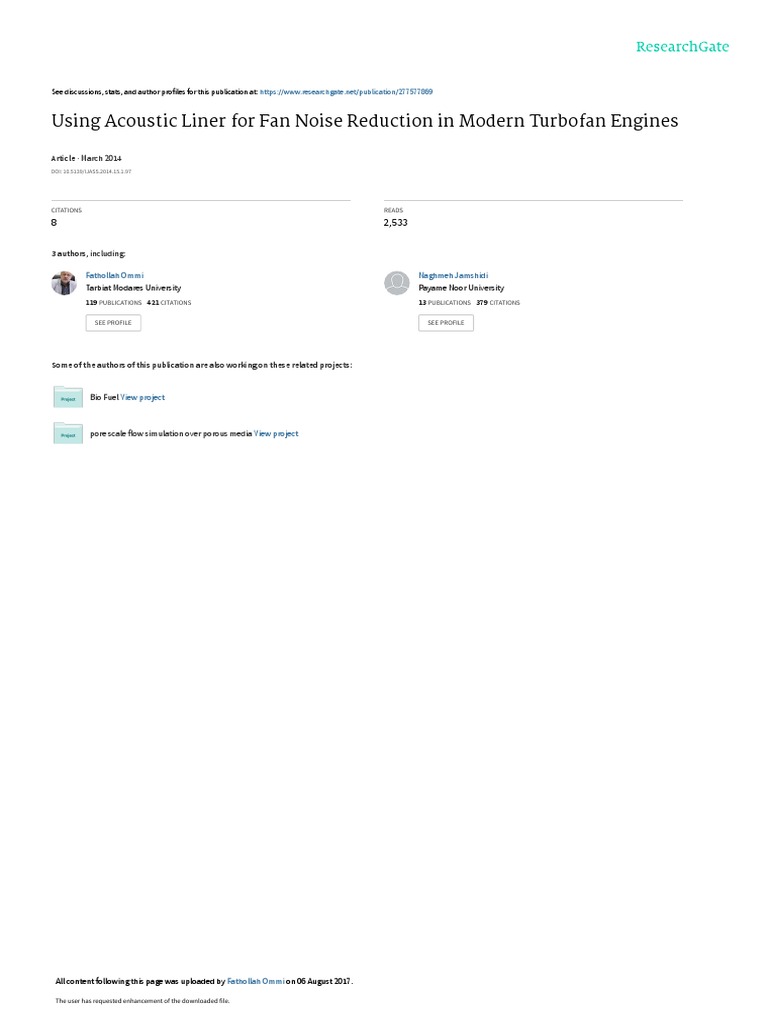This screenshot has width=768, height=1024.
Task: Click SEE PROFILE under Fathollah Ommi
Action: point(113,323)
